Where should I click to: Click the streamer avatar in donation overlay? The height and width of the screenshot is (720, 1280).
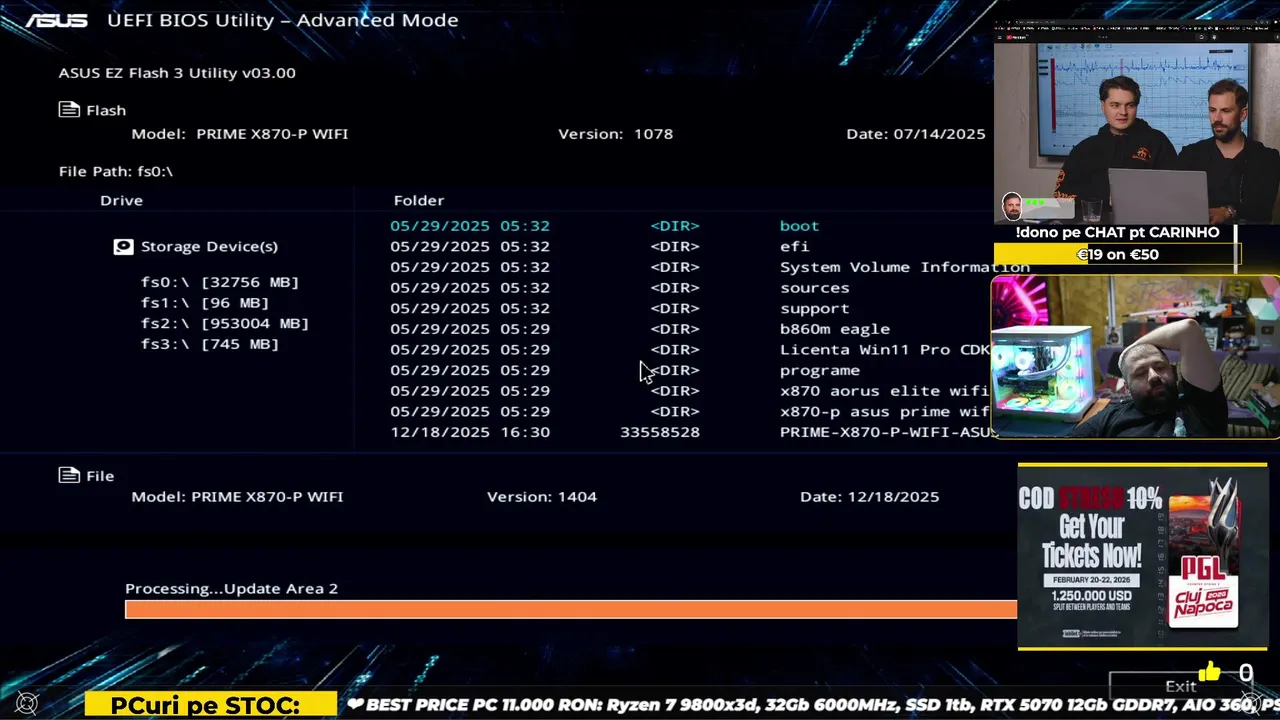pos(1012,207)
